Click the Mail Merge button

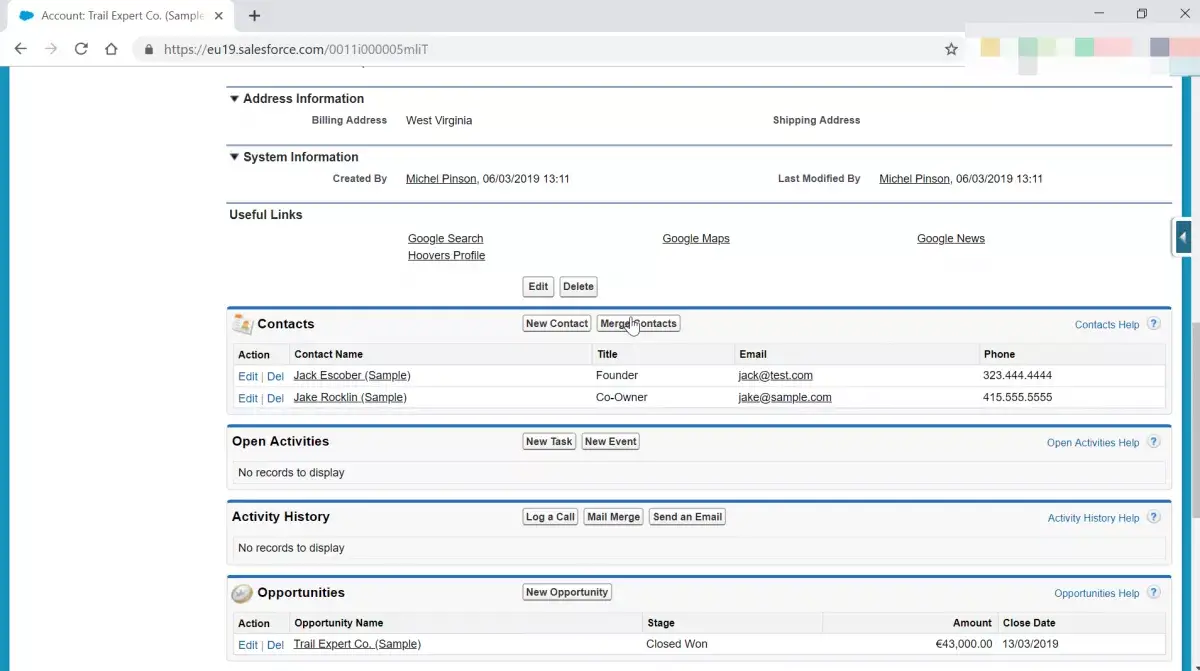[x=613, y=517]
